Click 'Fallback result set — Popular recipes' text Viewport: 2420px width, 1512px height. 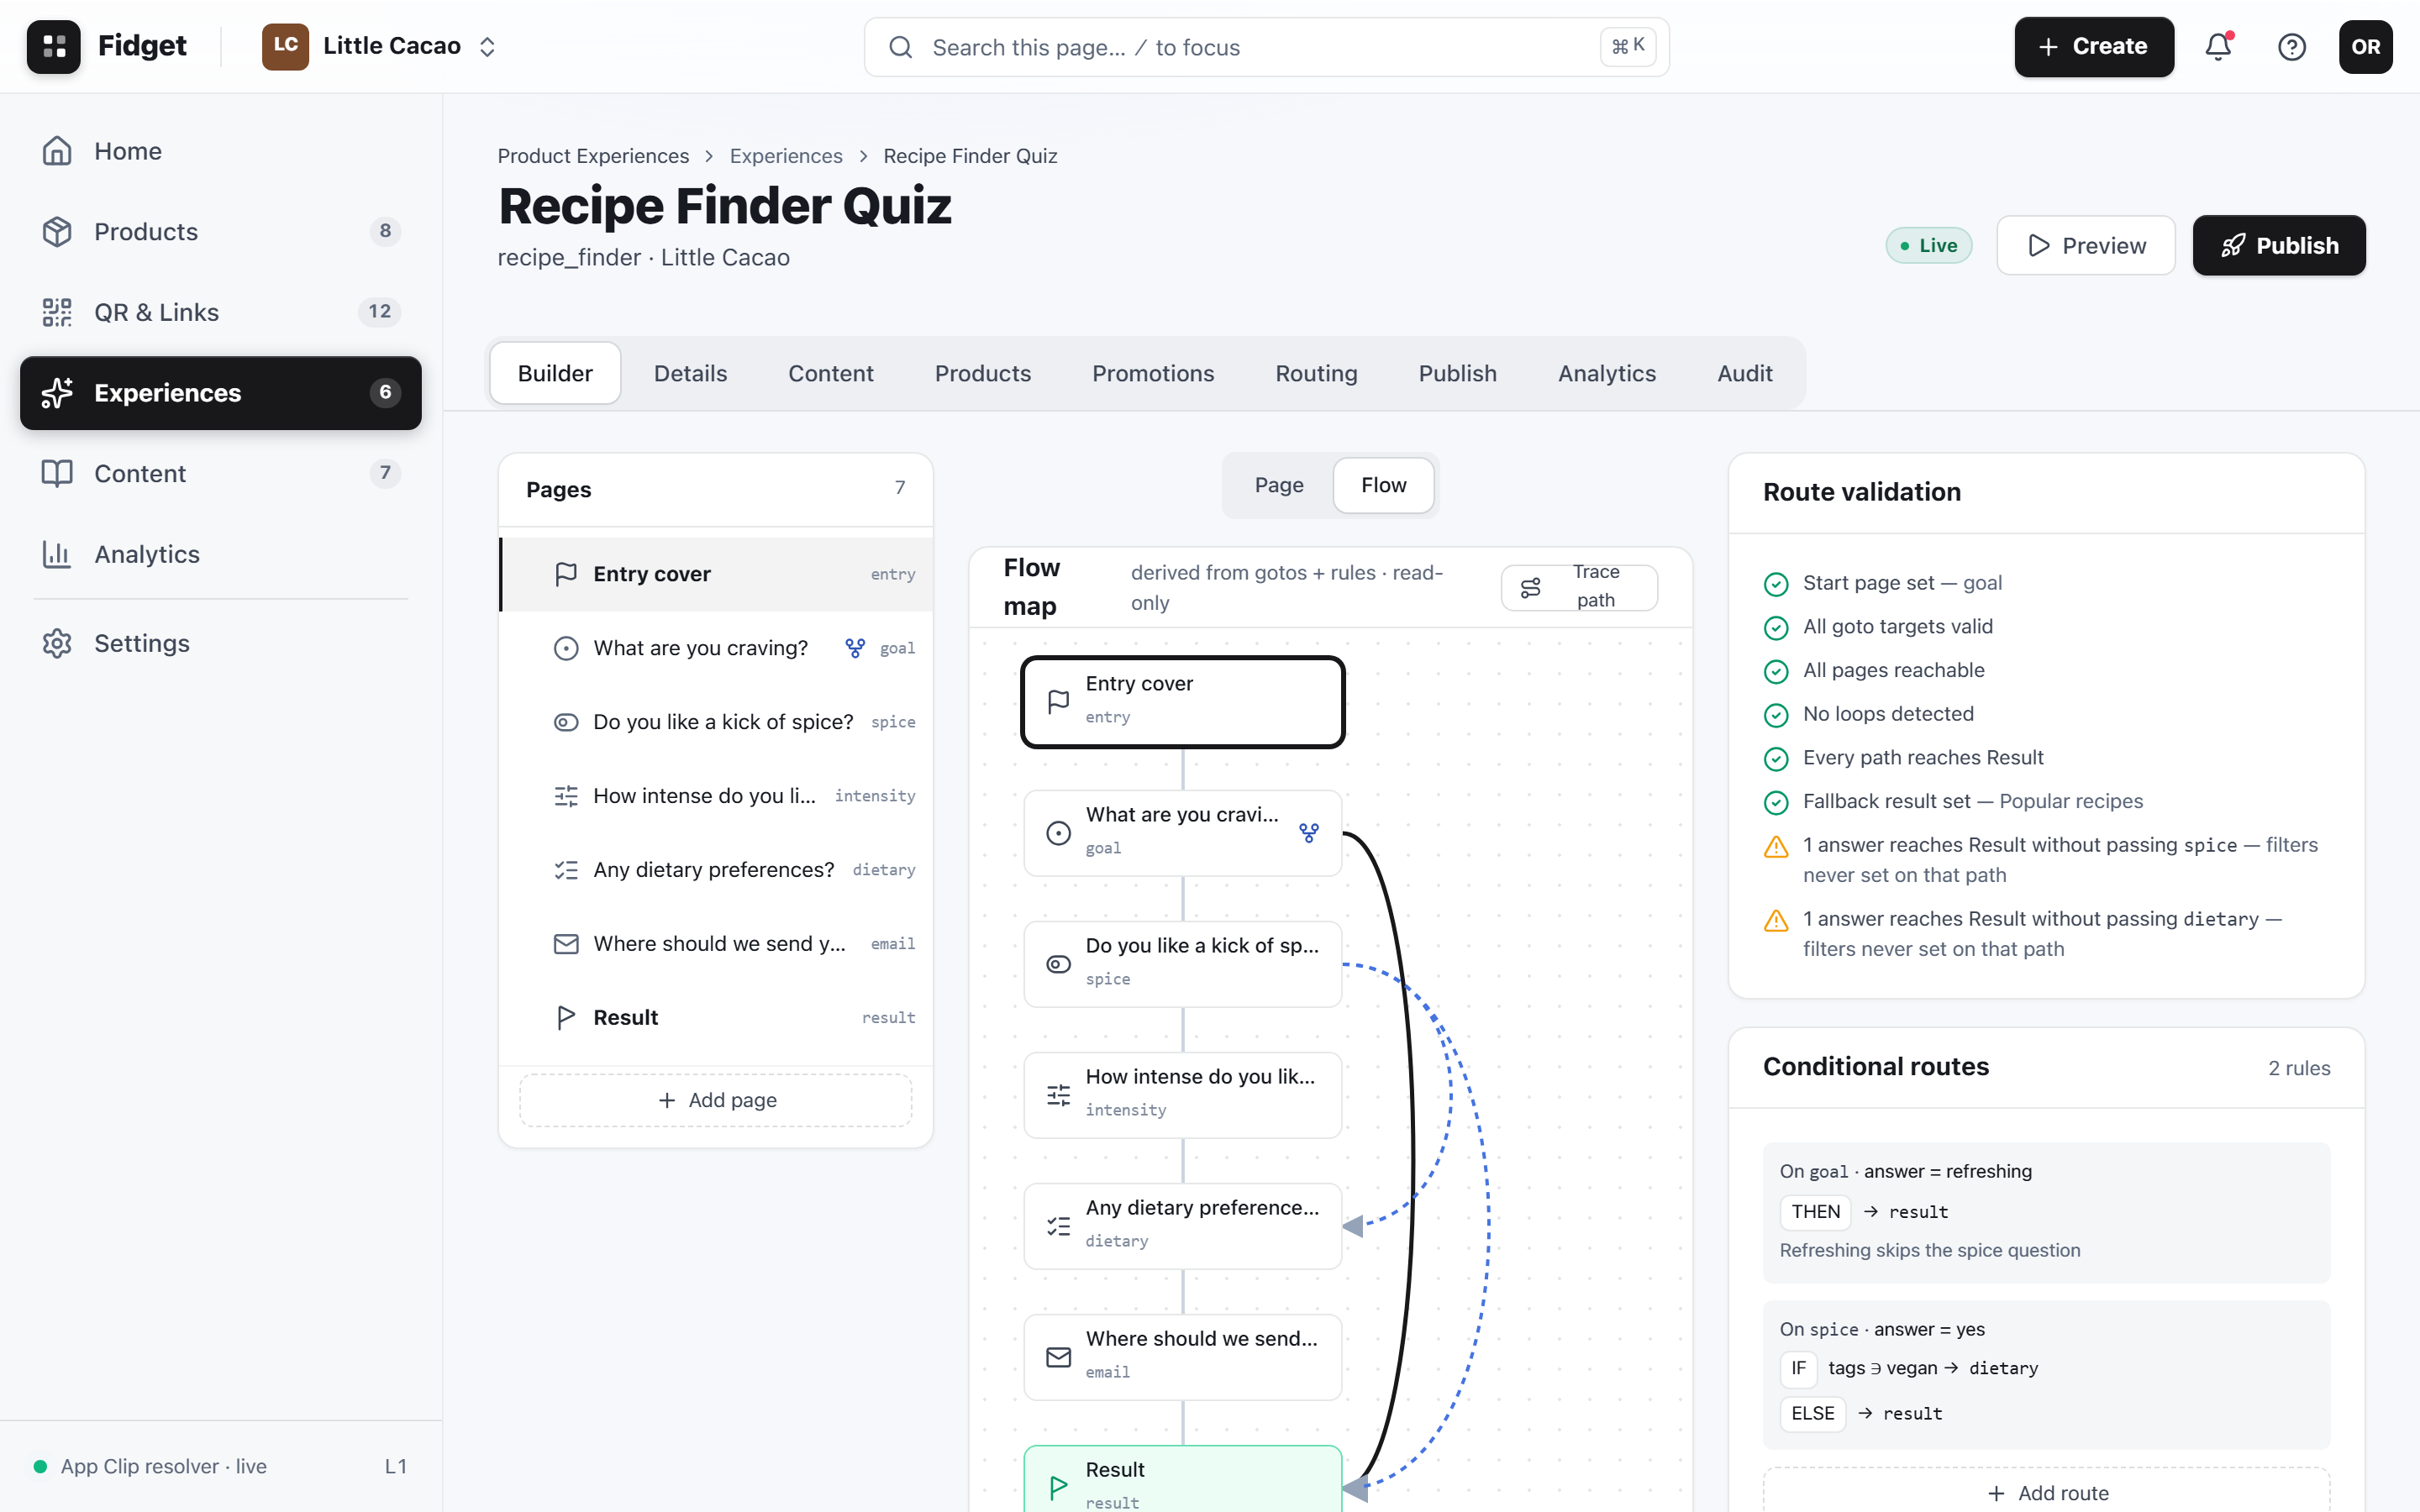(x=1973, y=801)
